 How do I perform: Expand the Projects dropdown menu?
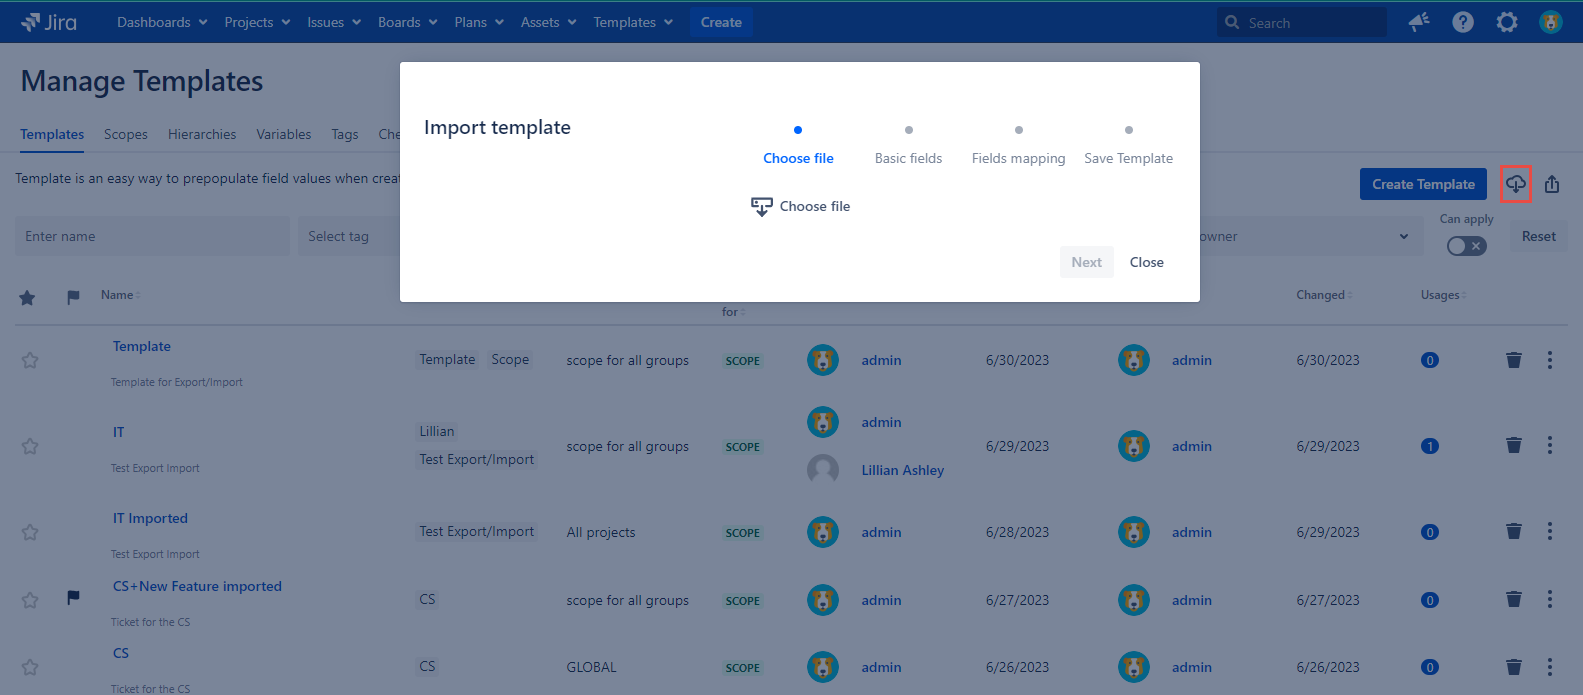pos(257,22)
